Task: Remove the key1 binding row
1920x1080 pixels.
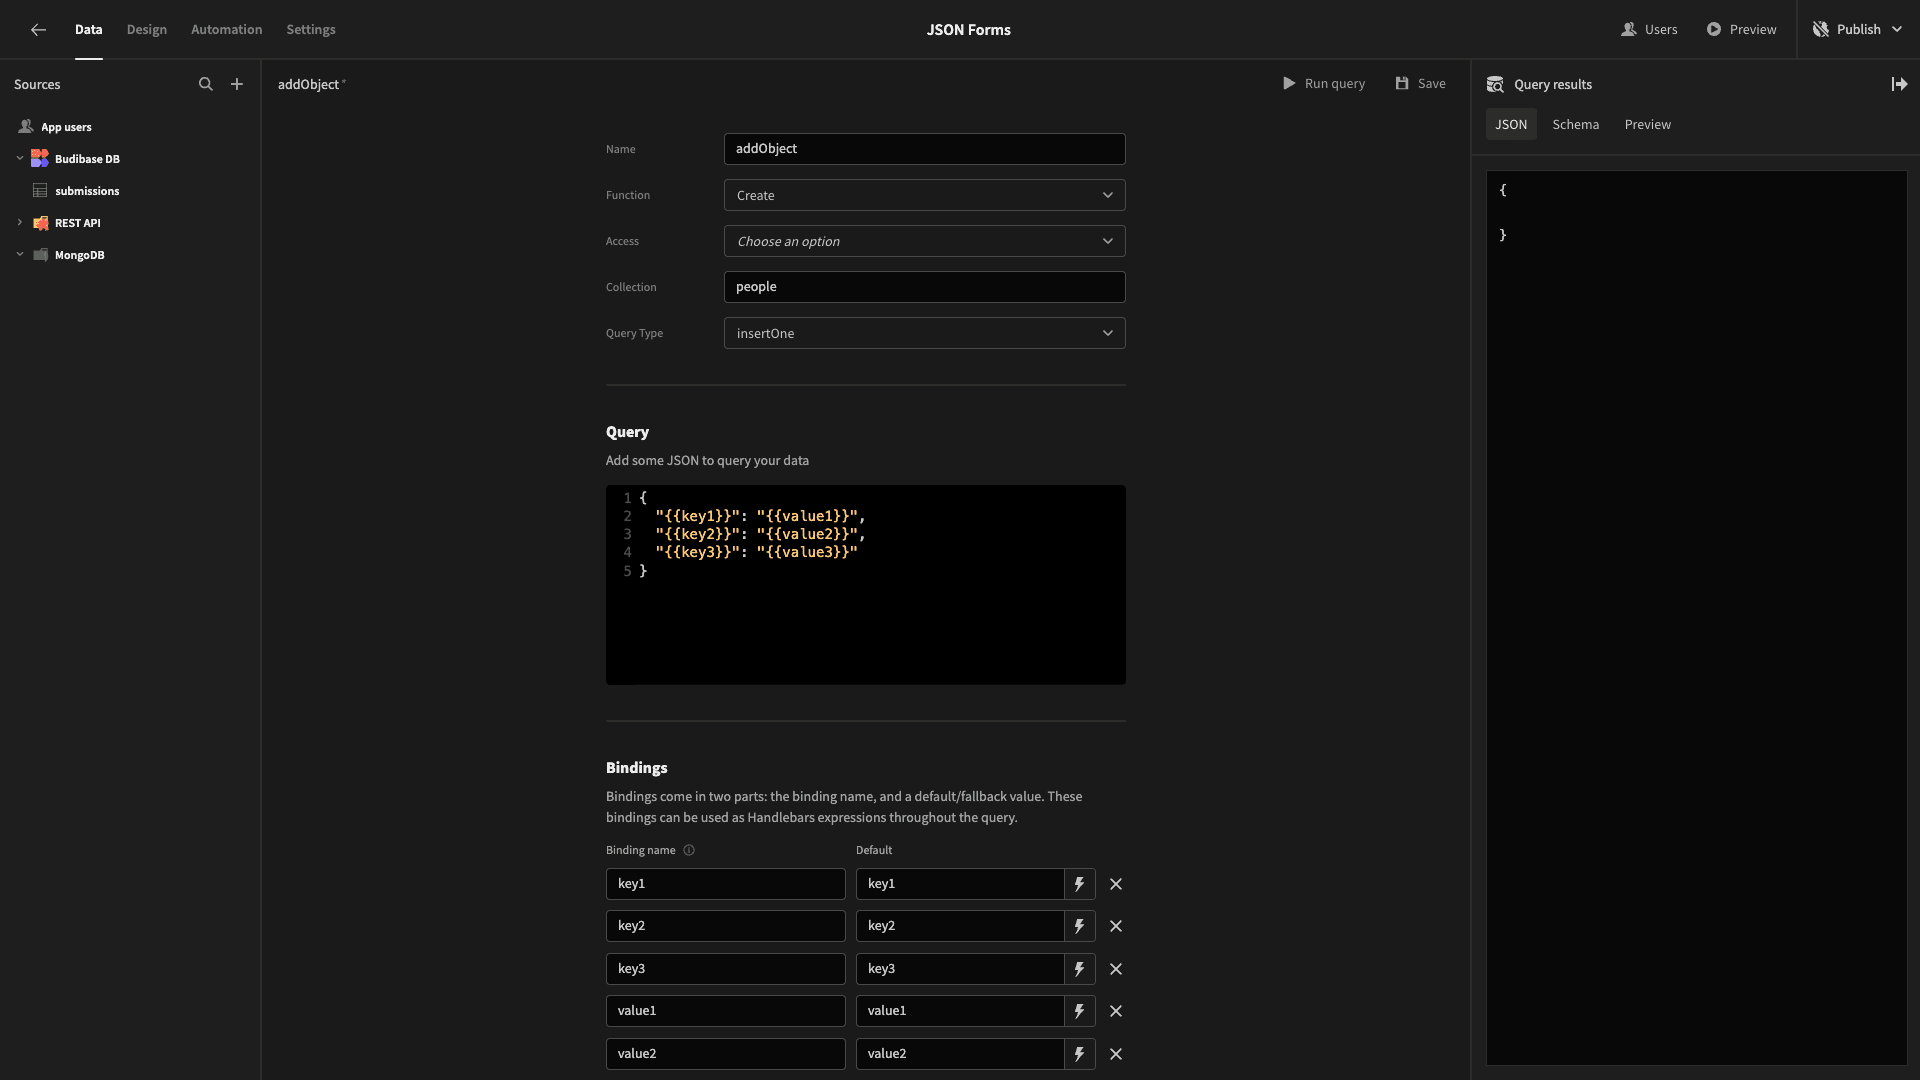Action: point(1116,884)
